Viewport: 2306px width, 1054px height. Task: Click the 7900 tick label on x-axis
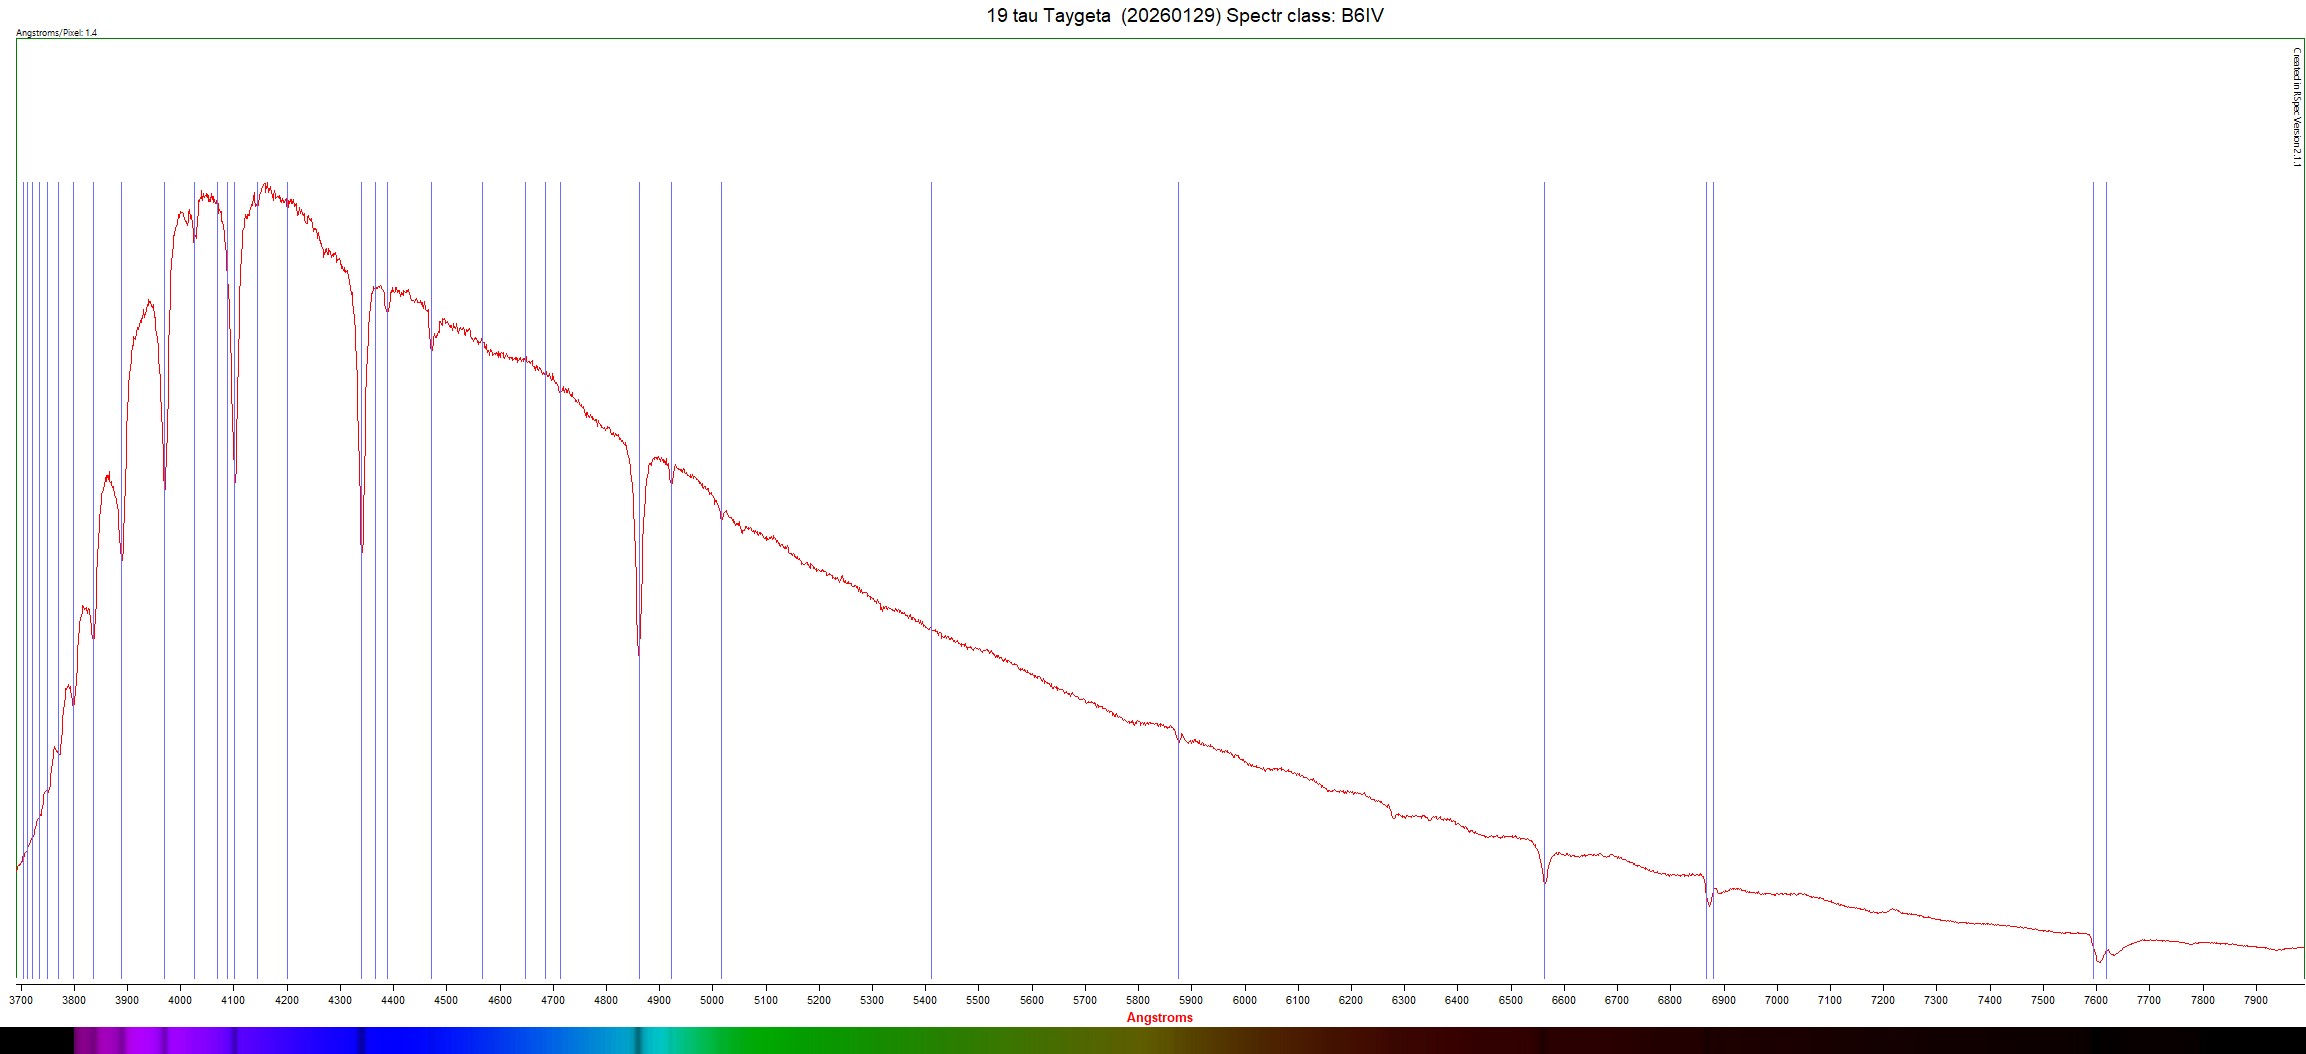2256,1000
